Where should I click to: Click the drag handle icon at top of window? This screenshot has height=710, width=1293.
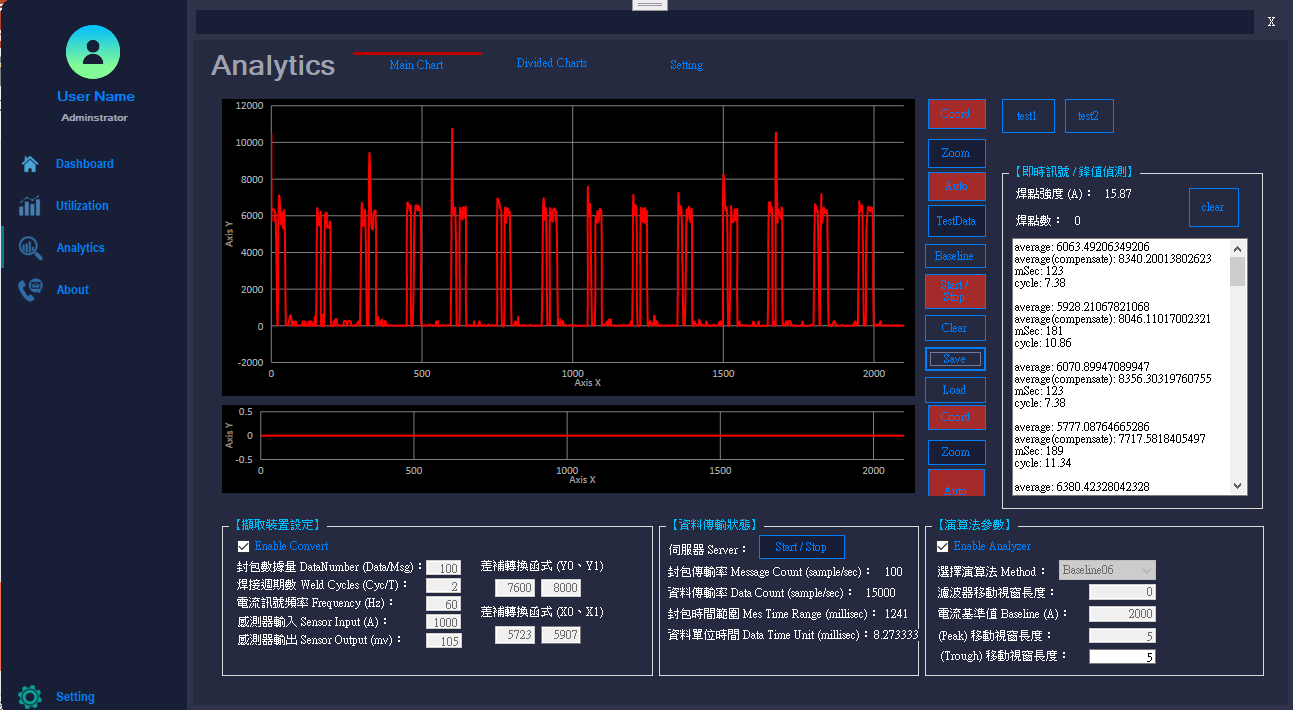[650, 4]
